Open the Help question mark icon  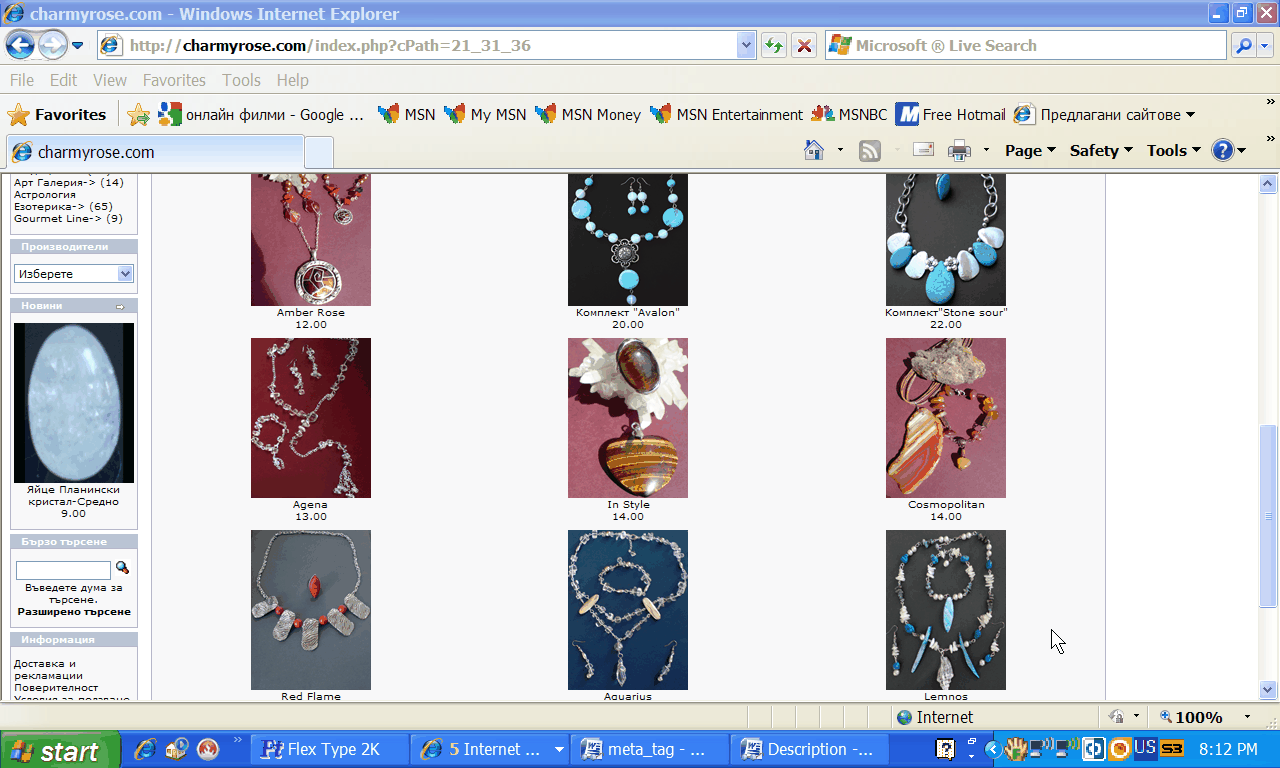coord(1222,151)
